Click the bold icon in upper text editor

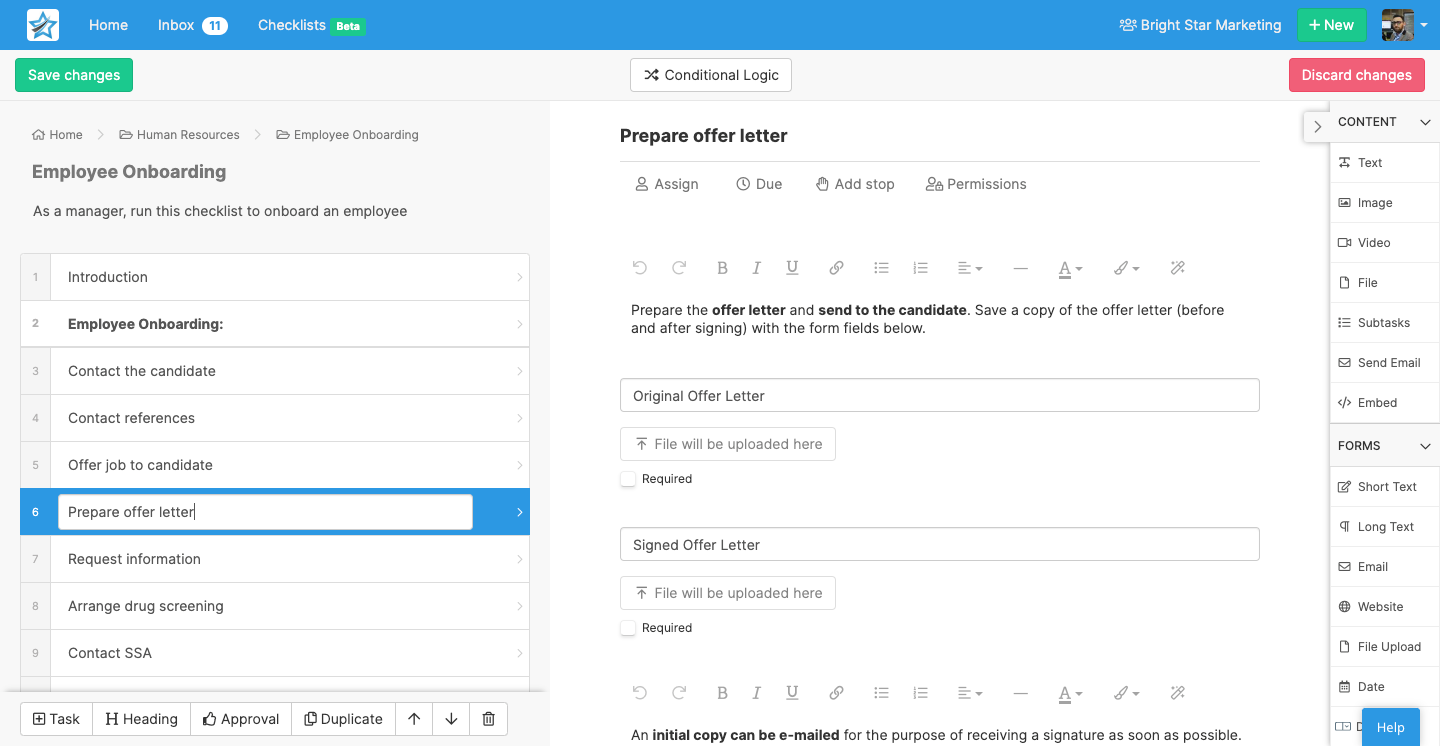click(x=722, y=268)
